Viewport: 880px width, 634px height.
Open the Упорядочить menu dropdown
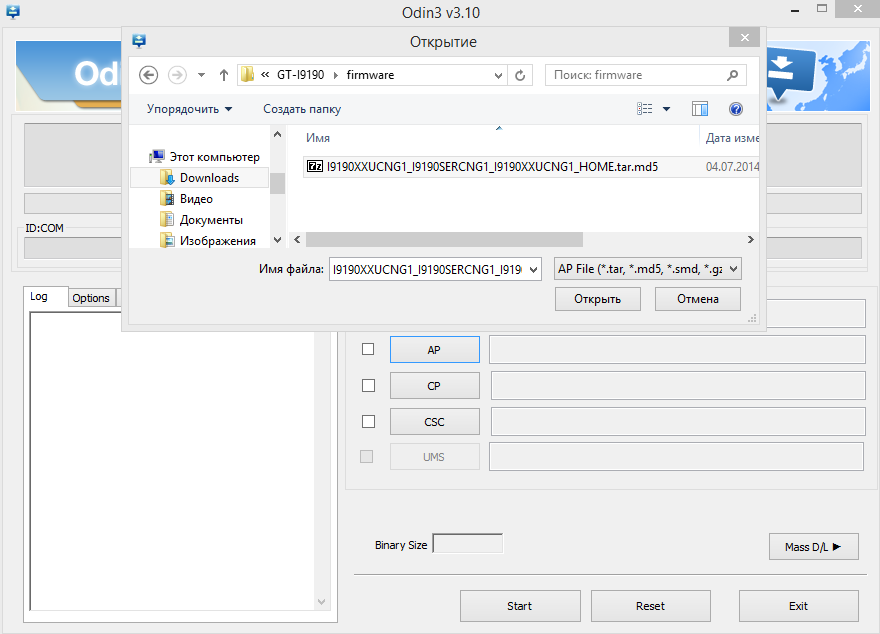189,109
